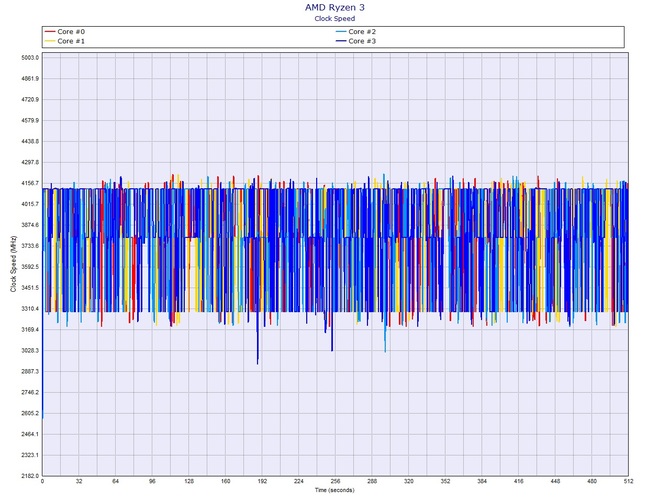
Task: Click the 2887.3 y-axis value
Action: tap(30, 372)
